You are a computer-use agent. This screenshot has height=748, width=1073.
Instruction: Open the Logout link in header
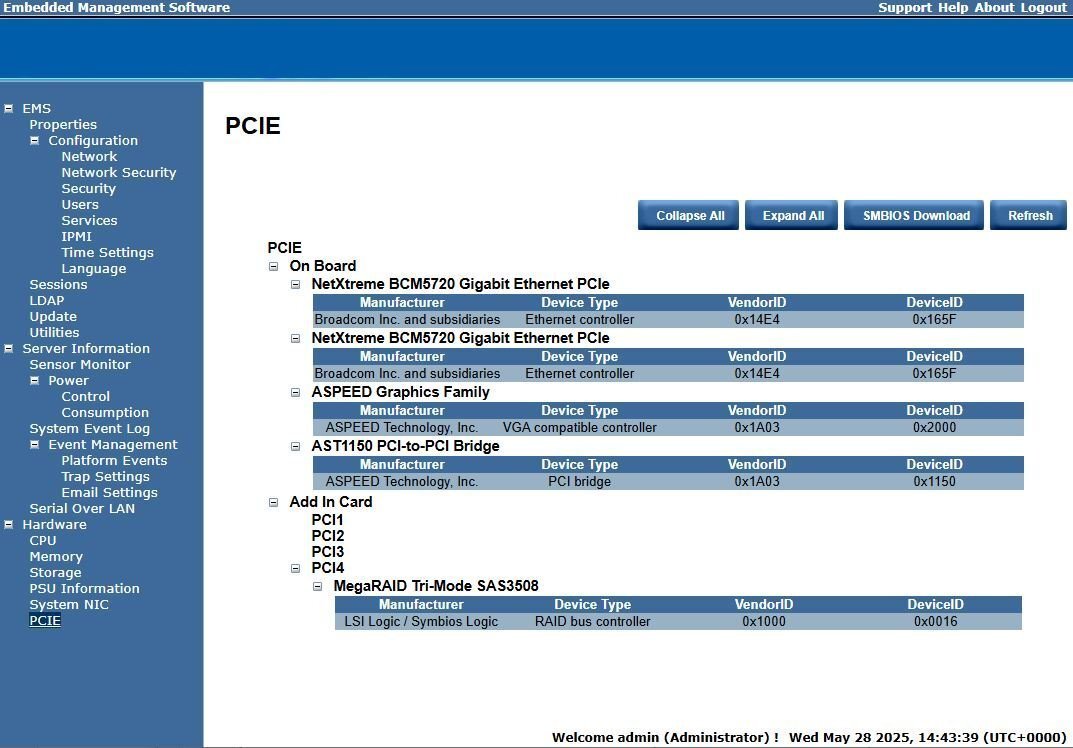(1044, 8)
